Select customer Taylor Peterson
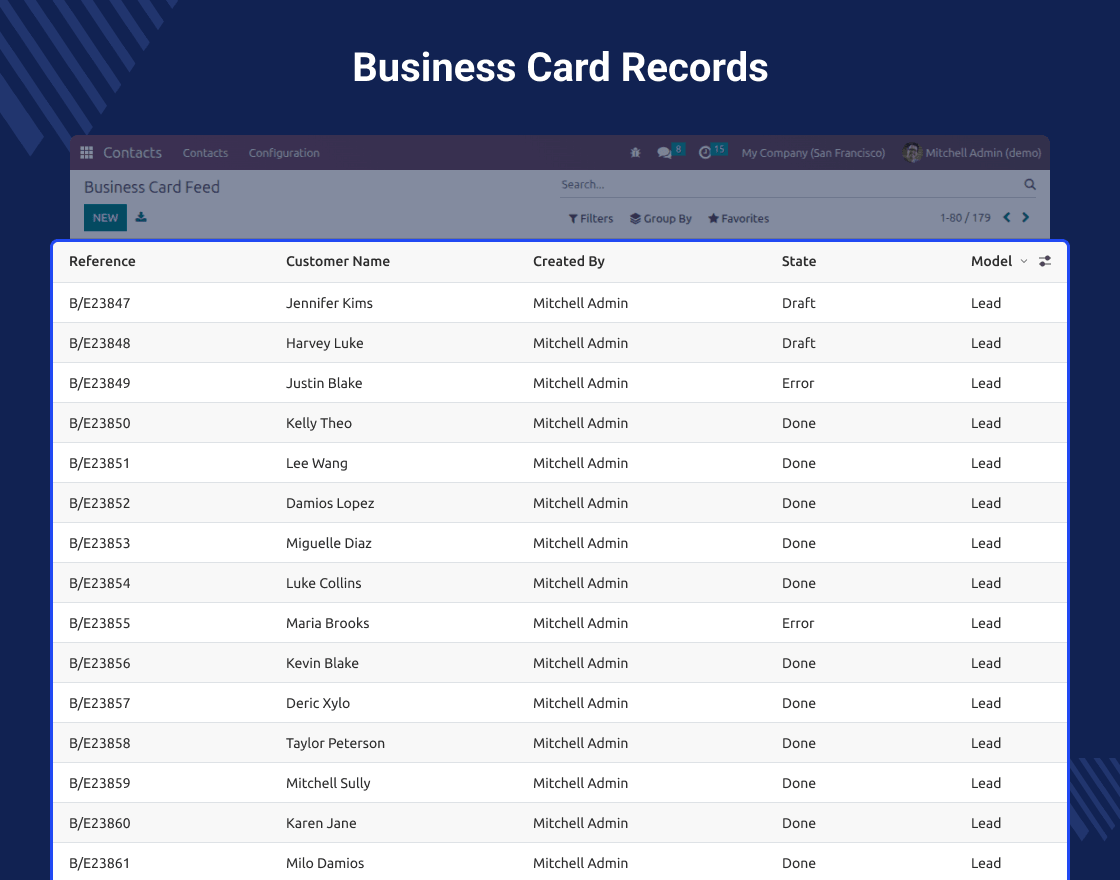1120x880 pixels. click(335, 743)
